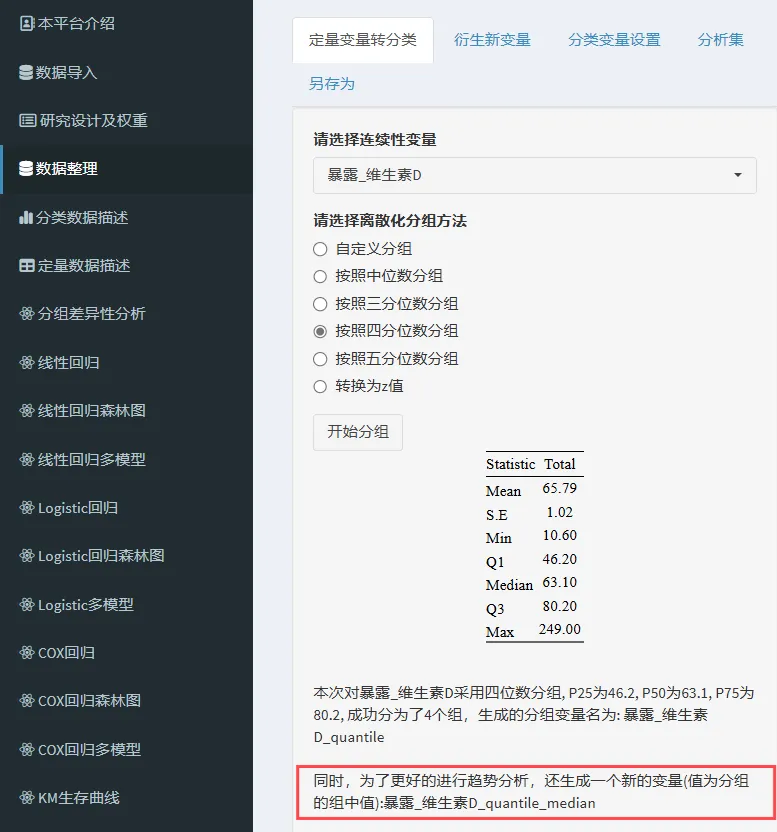Image resolution: width=777 pixels, height=832 pixels.
Task: Click the Max value 249.00
Action: [x=559, y=629]
